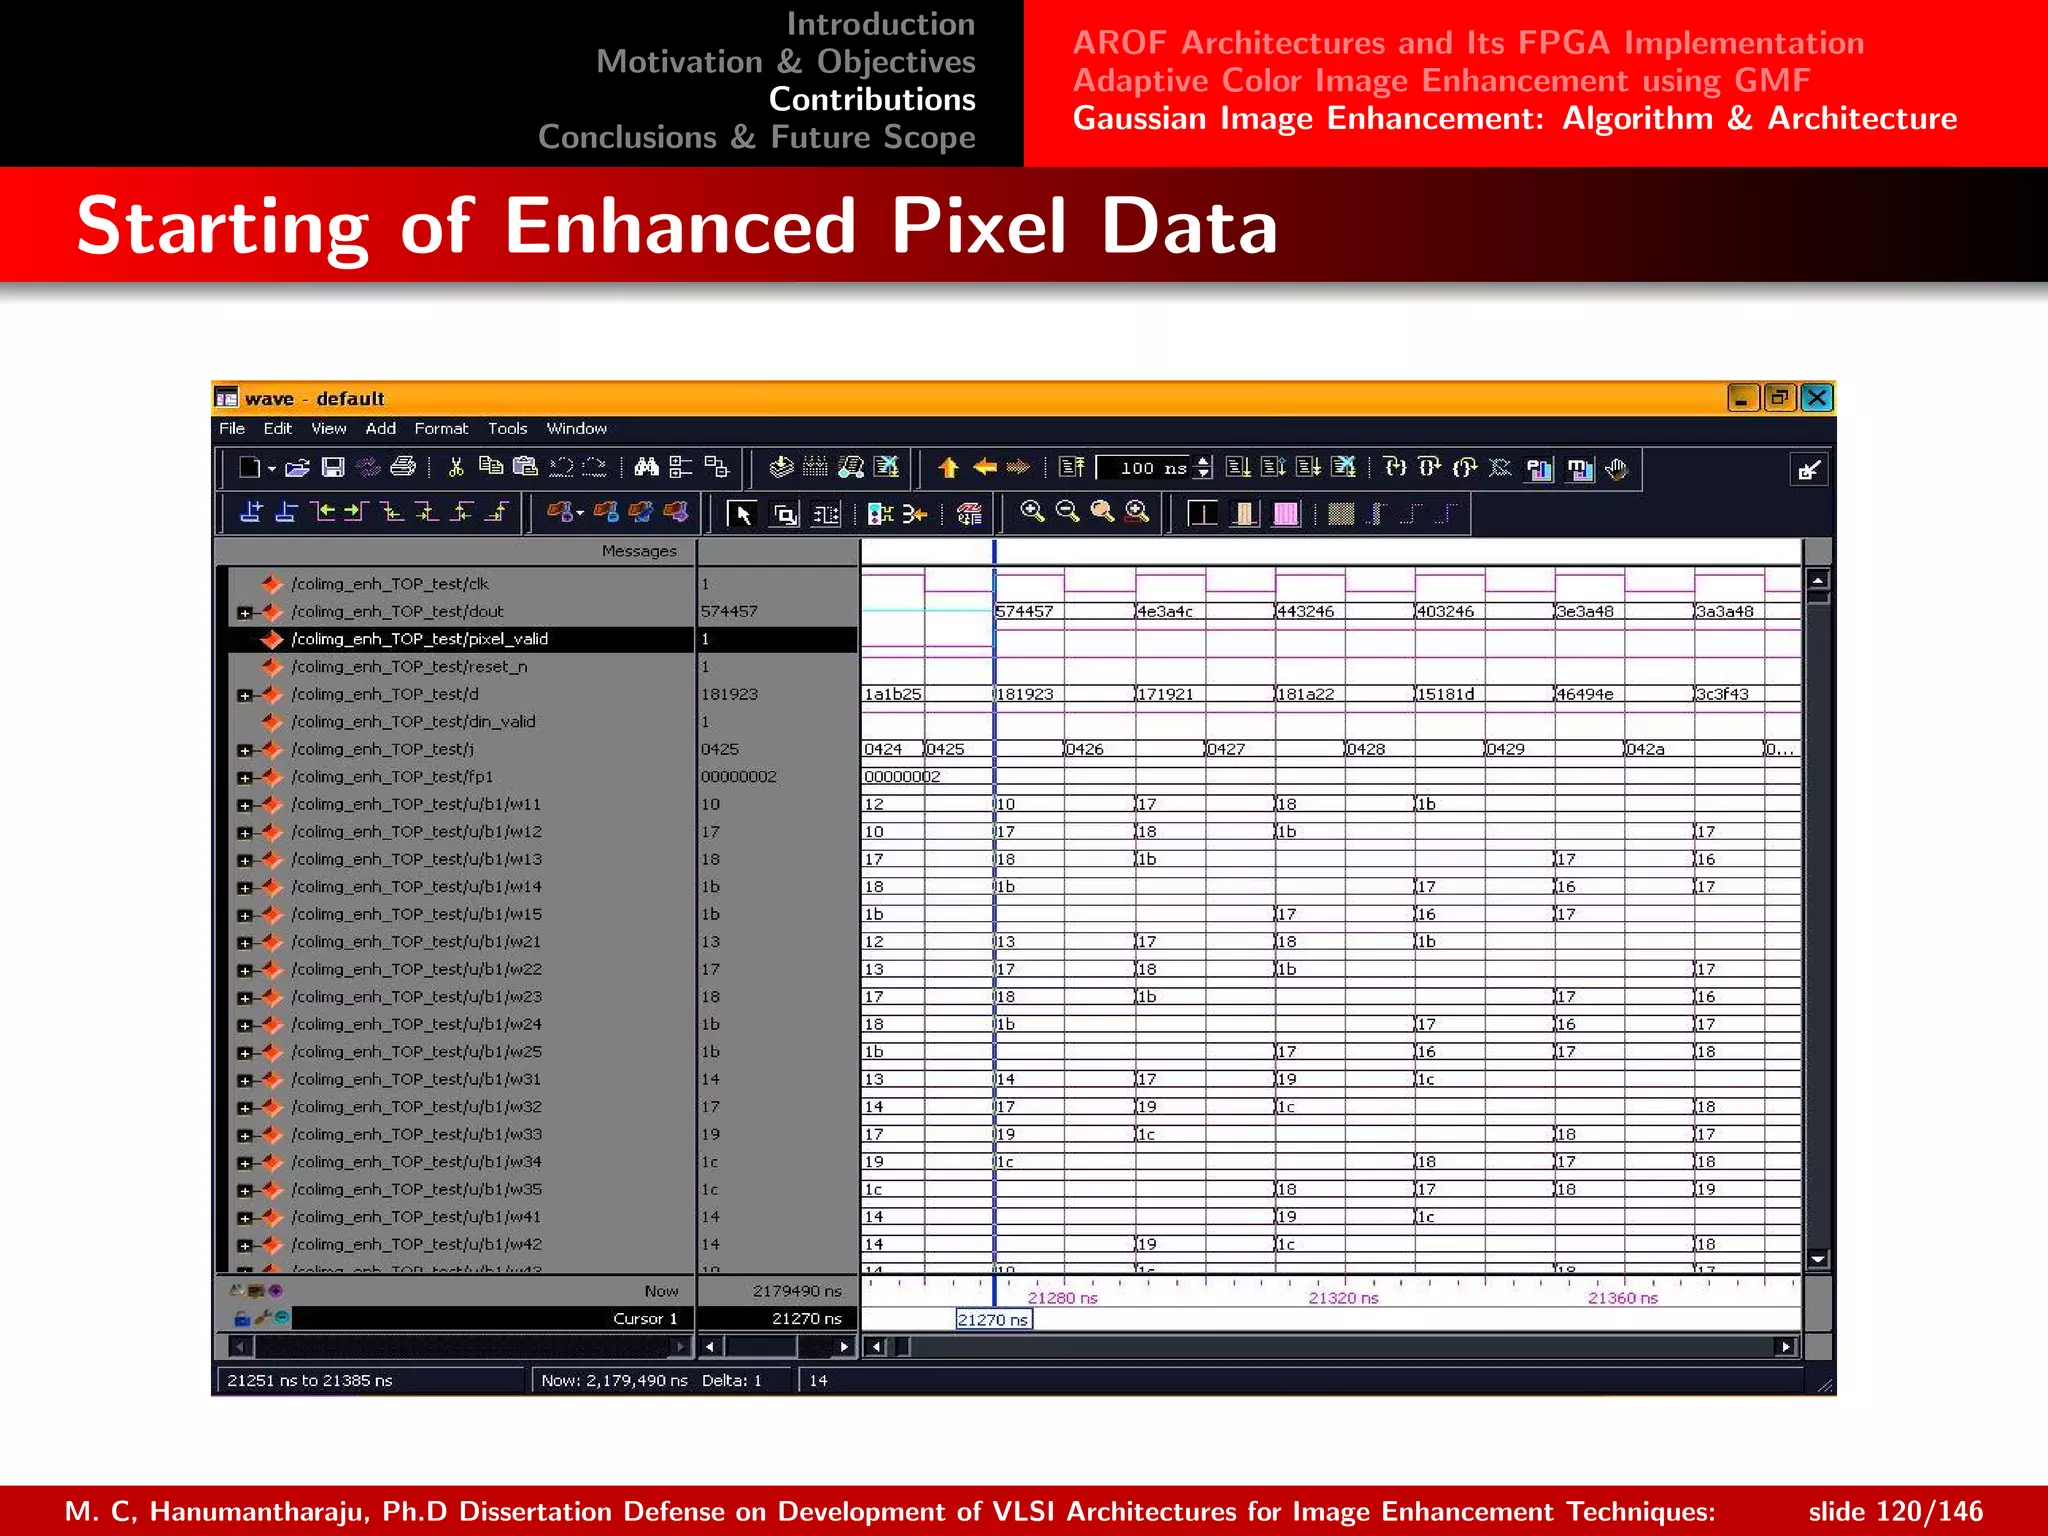Toggle the lock icon beside Cursor 1
Screen dimensions: 2048x1536
241,1319
